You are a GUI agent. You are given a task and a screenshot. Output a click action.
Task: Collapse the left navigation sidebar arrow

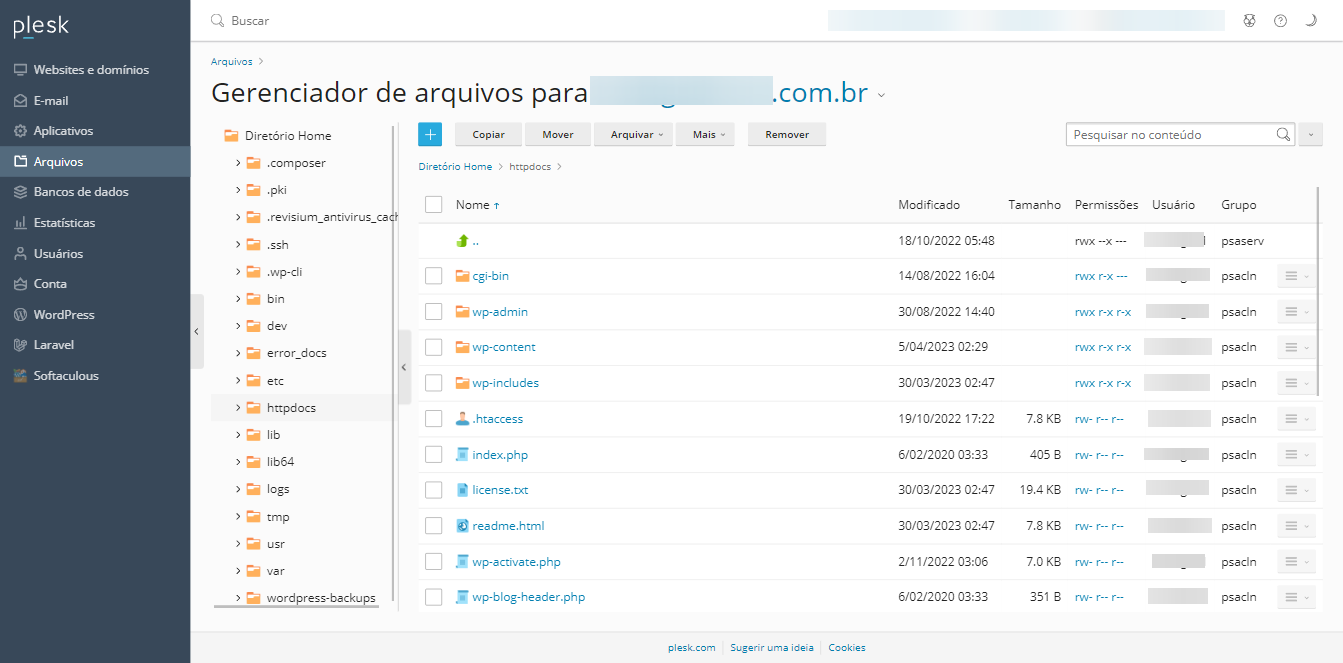coord(197,331)
